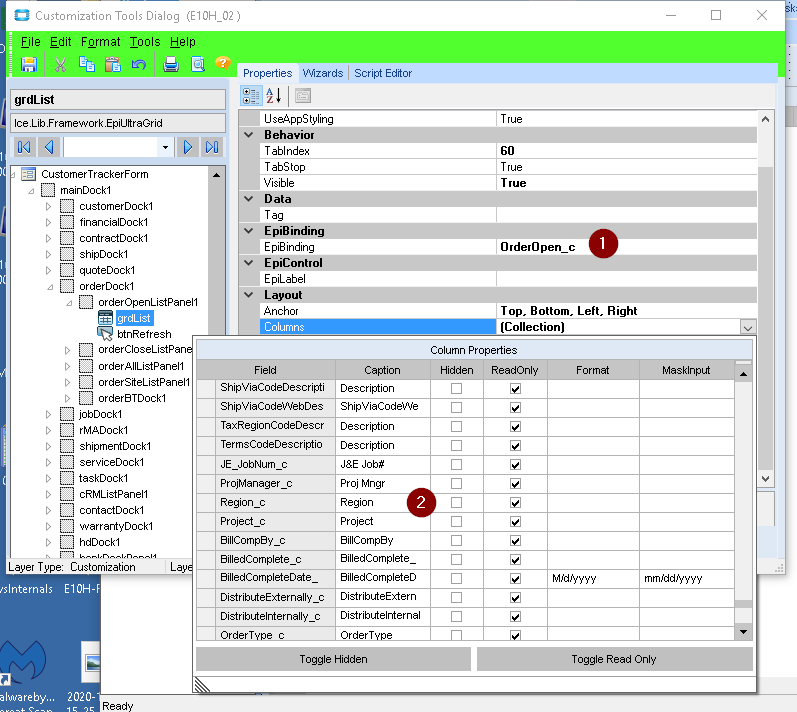Collapse the Layout property category
Viewport: 797px width, 712px height.
[249, 295]
